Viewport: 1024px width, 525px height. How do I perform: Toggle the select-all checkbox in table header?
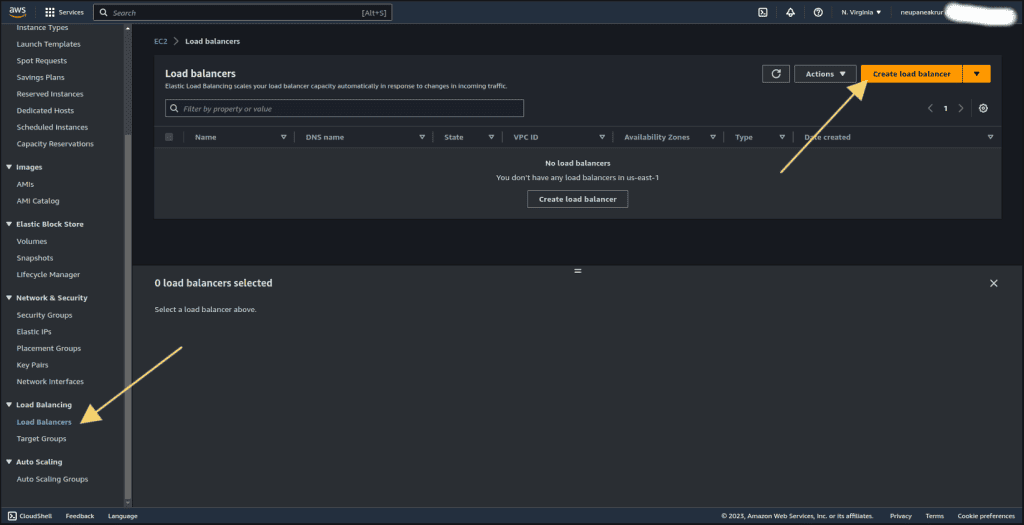[169, 137]
